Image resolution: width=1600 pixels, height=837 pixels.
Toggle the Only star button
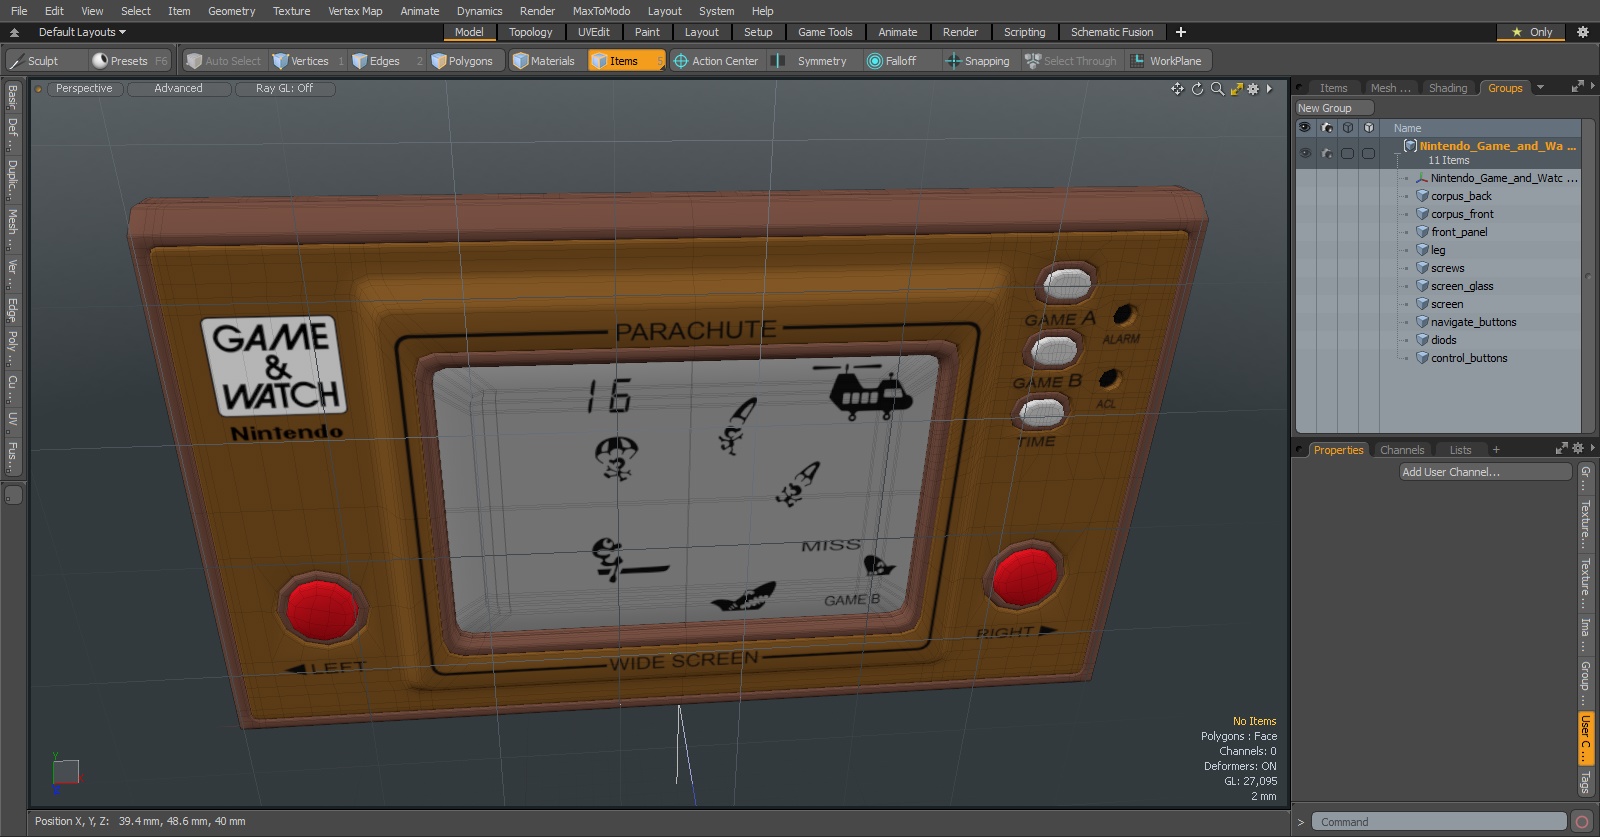pyautogui.click(x=1531, y=32)
